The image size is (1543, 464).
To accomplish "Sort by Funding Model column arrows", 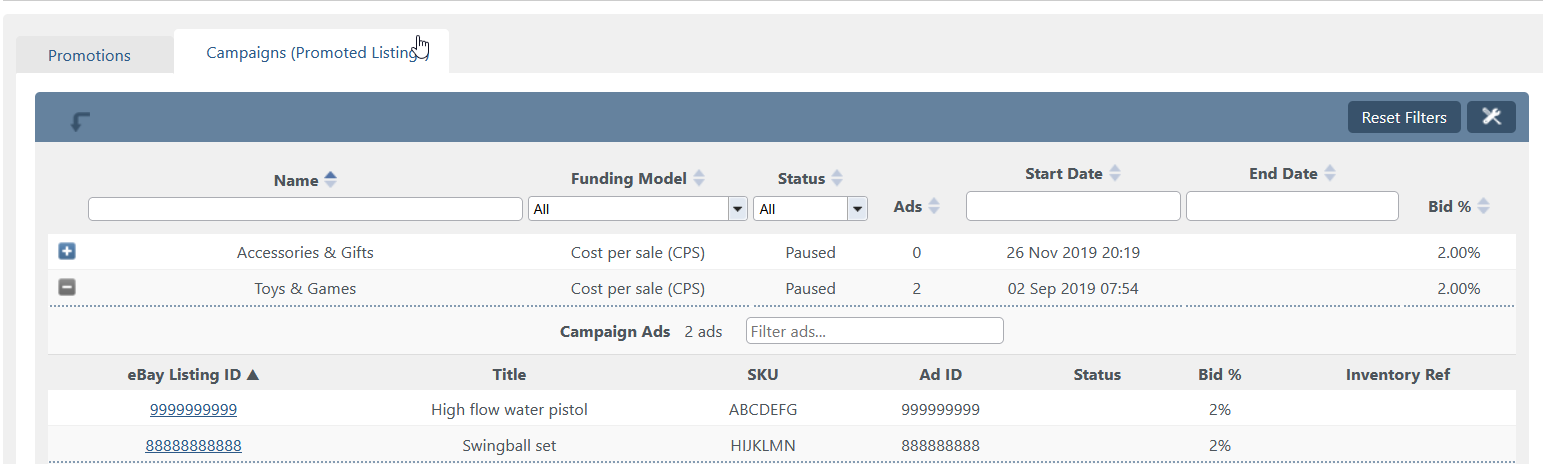I will click(x=699, y=178).
